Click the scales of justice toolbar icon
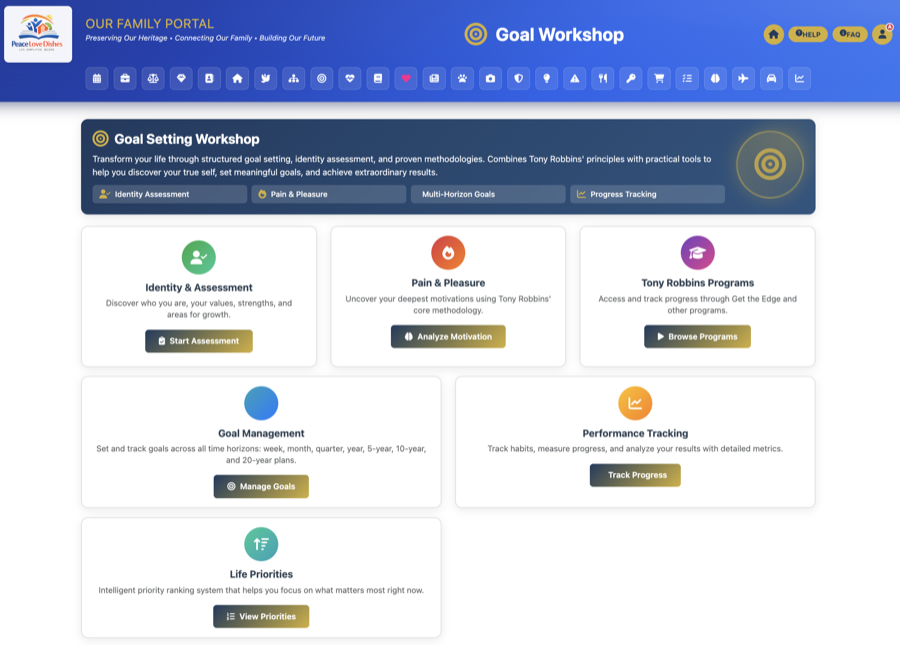This screenshot has width=900, height=645. [152, 79]
